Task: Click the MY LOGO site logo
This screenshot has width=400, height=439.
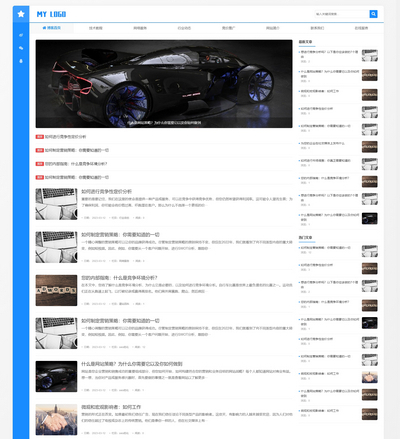Action: pos(51,14)
